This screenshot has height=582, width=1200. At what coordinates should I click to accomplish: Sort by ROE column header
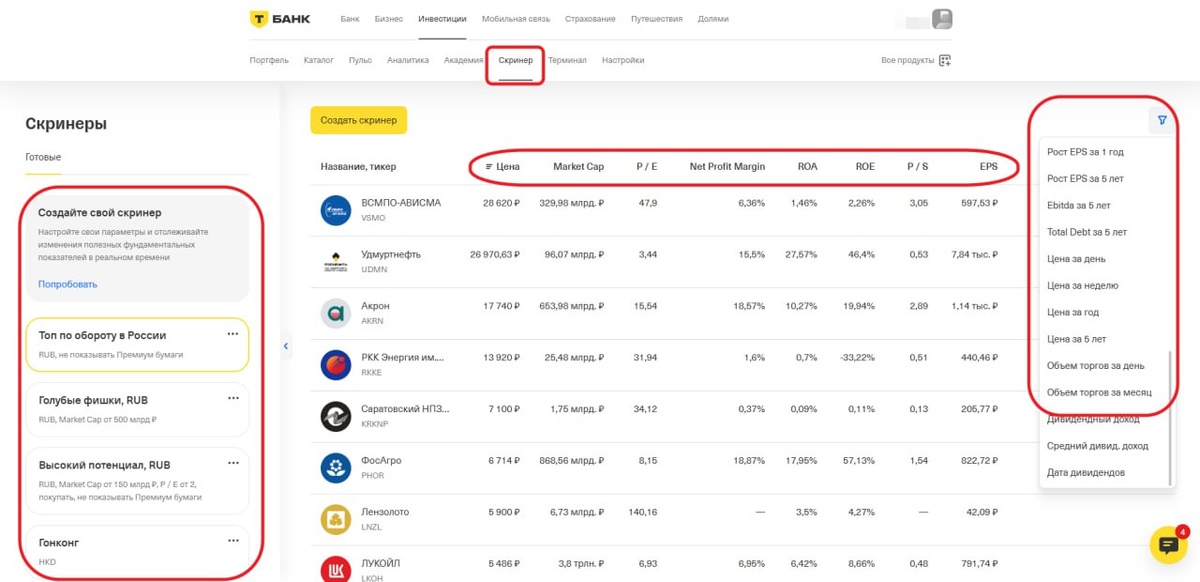click(x=865, y=167)
